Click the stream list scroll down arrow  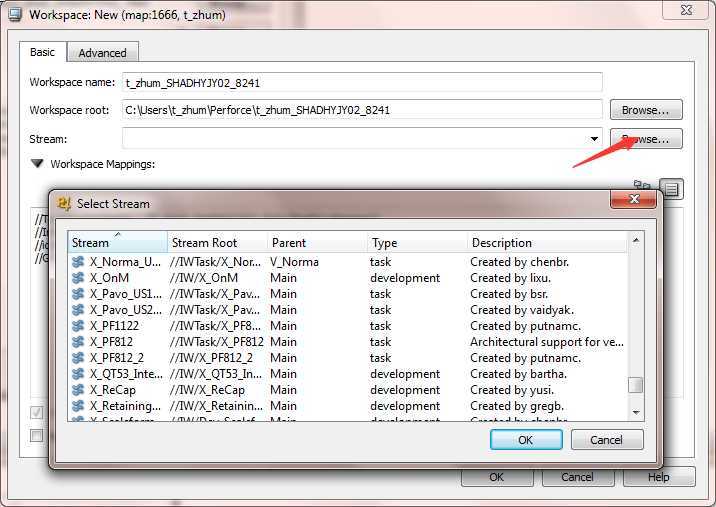(636, 412)
